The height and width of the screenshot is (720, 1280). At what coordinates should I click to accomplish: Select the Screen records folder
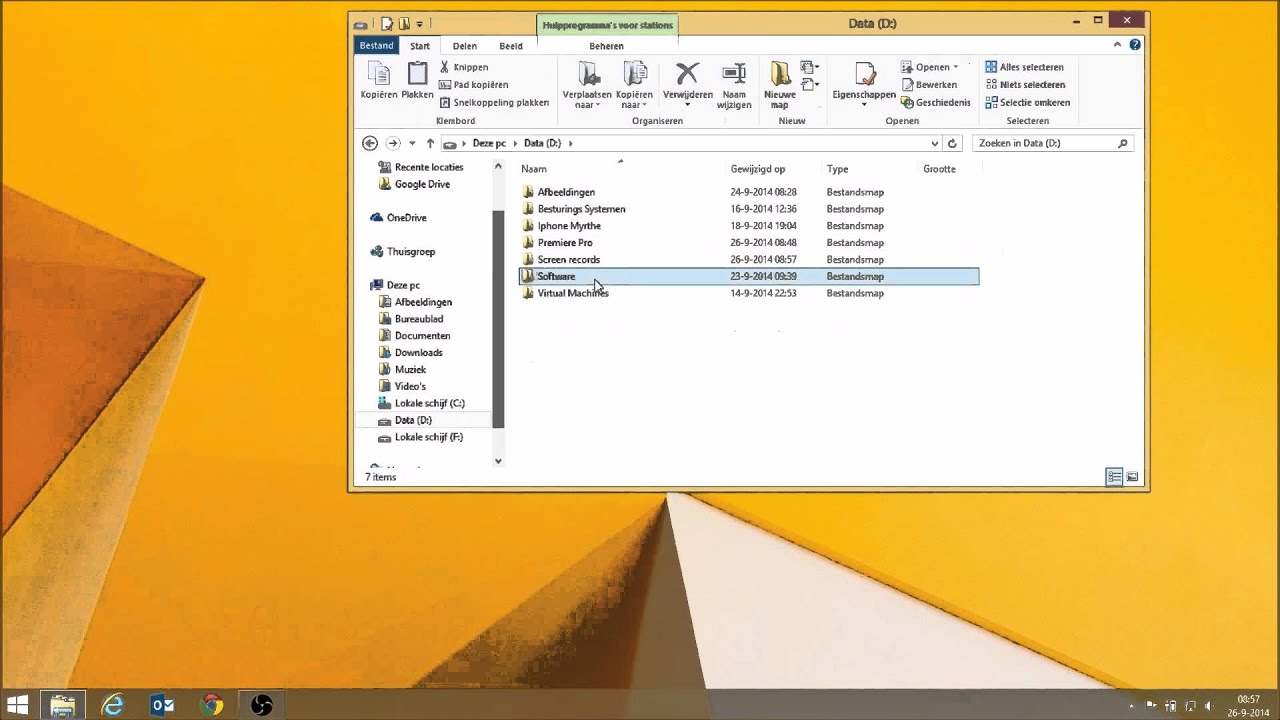(x=568, y=260)
